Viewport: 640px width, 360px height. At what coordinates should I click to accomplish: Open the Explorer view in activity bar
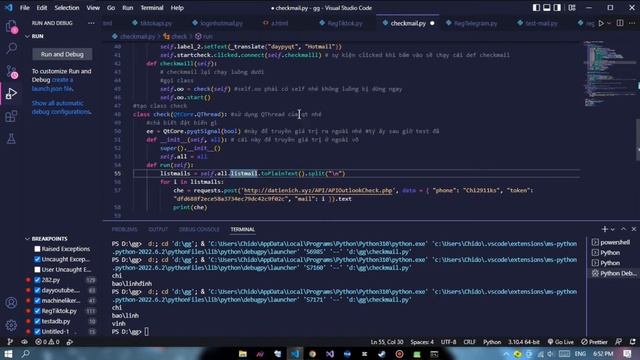(11, 27)
